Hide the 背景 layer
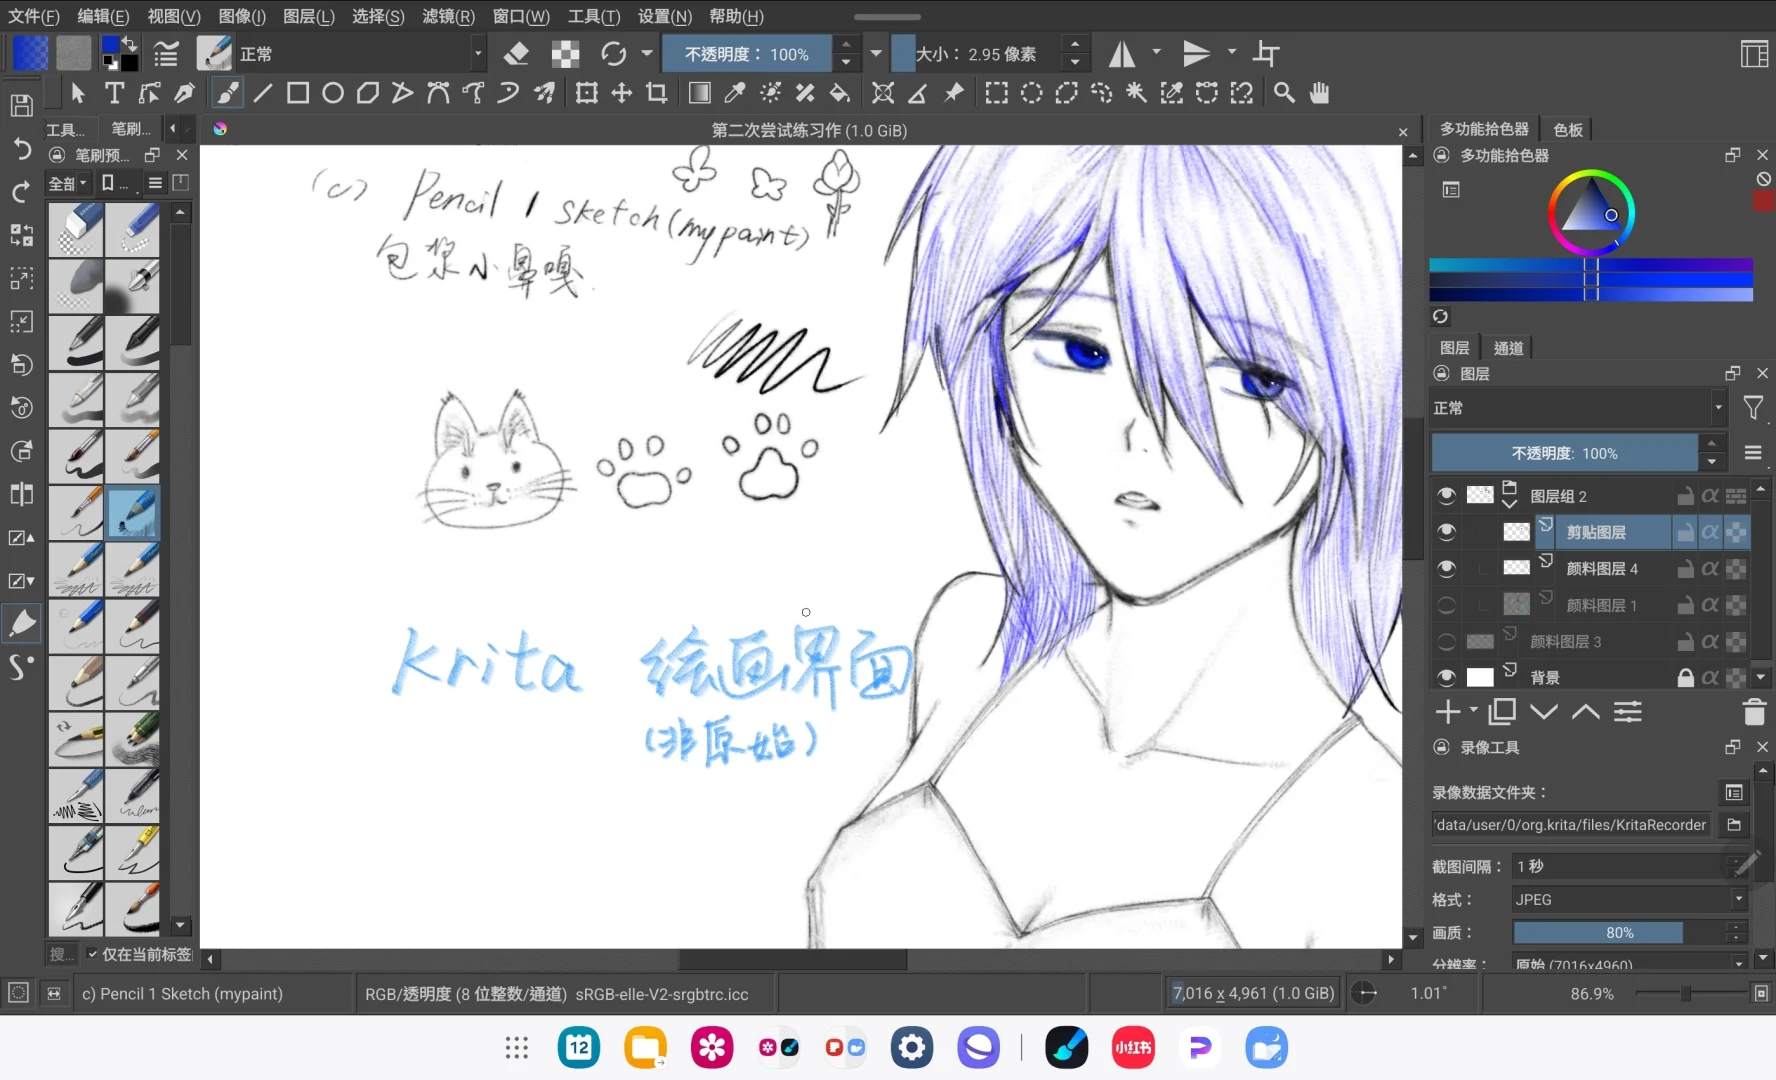The image size is (1776, 1080). click(1446, 677)
